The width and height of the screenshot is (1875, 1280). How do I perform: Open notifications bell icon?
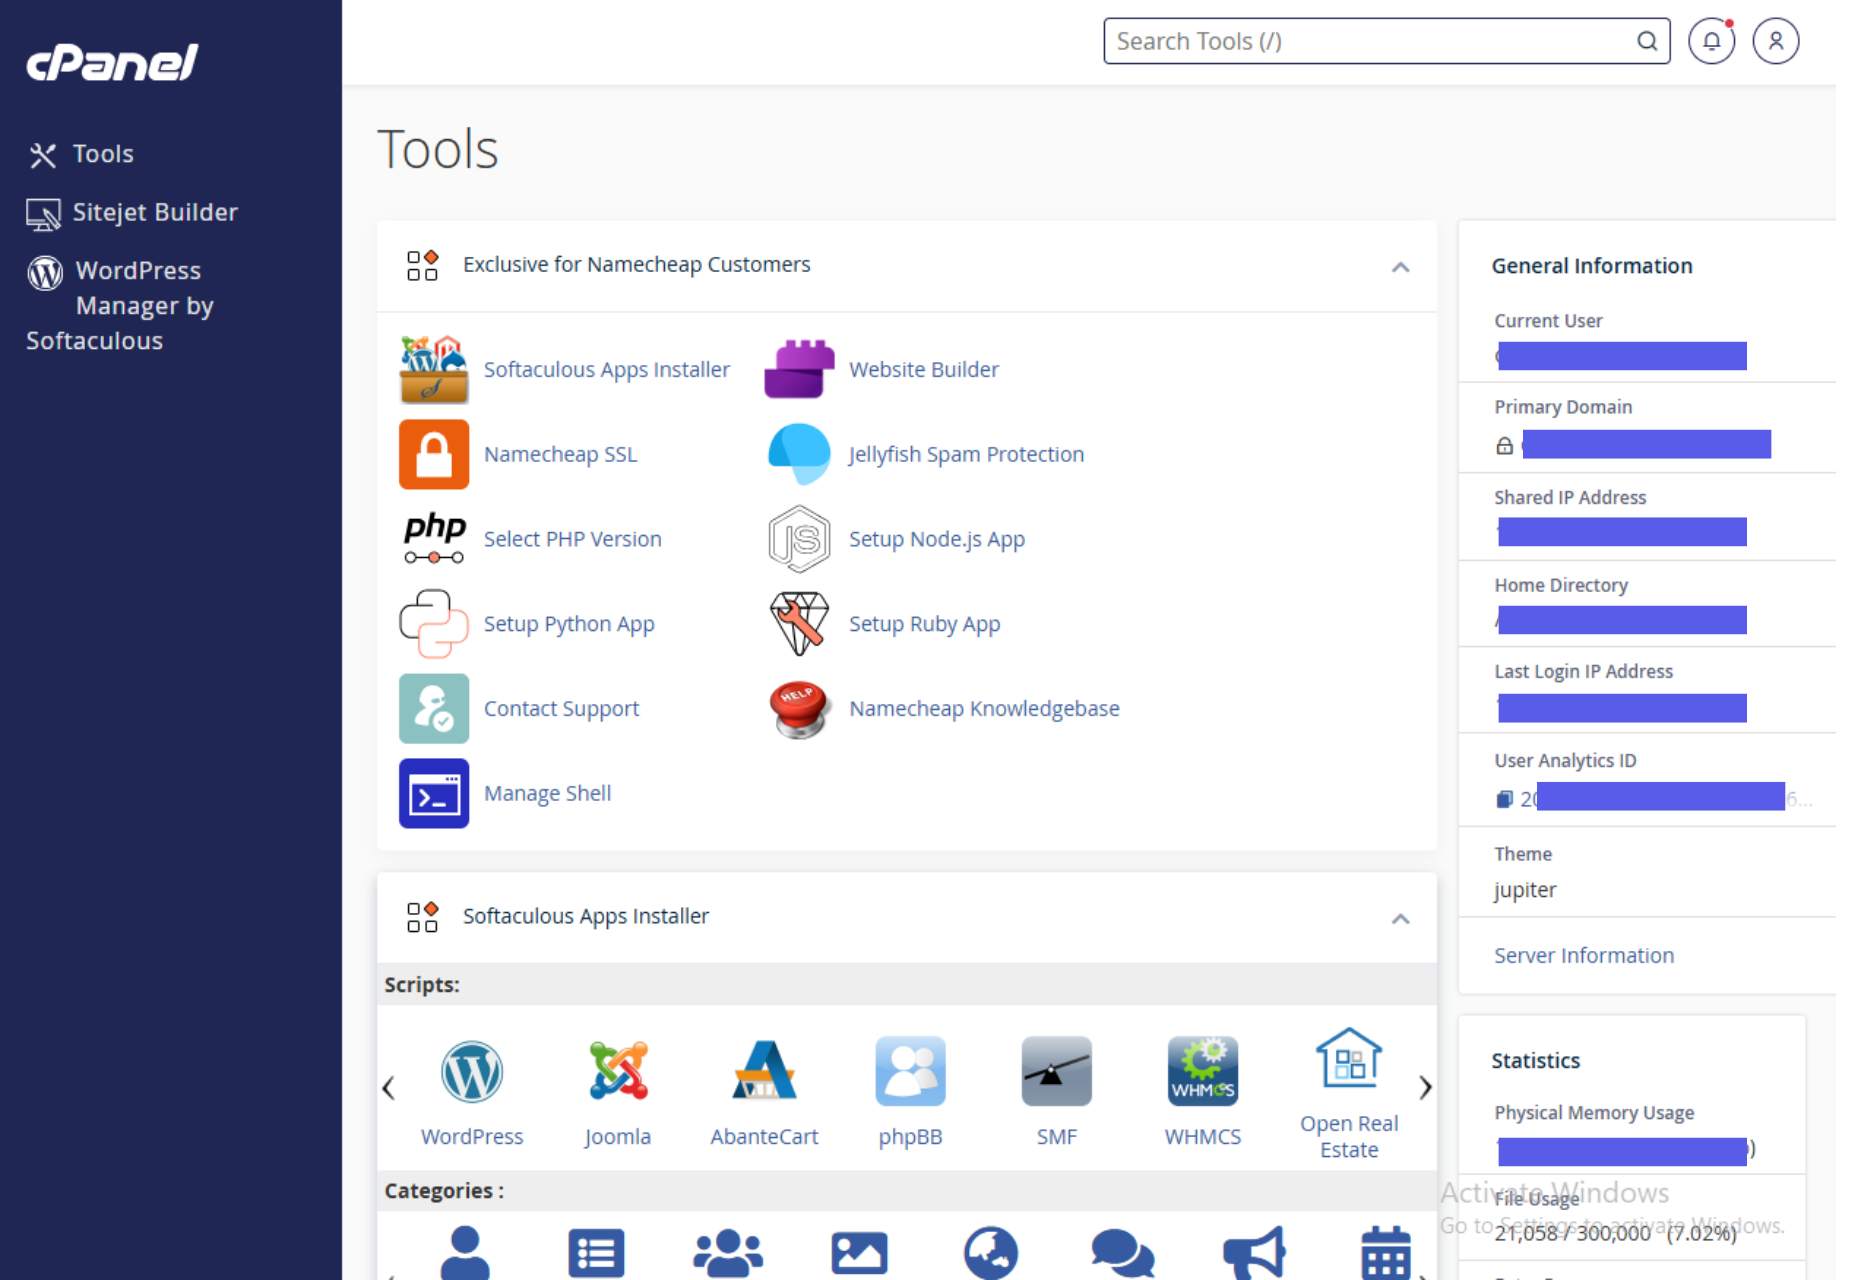pyautogui.click(x=1711, y=41)
